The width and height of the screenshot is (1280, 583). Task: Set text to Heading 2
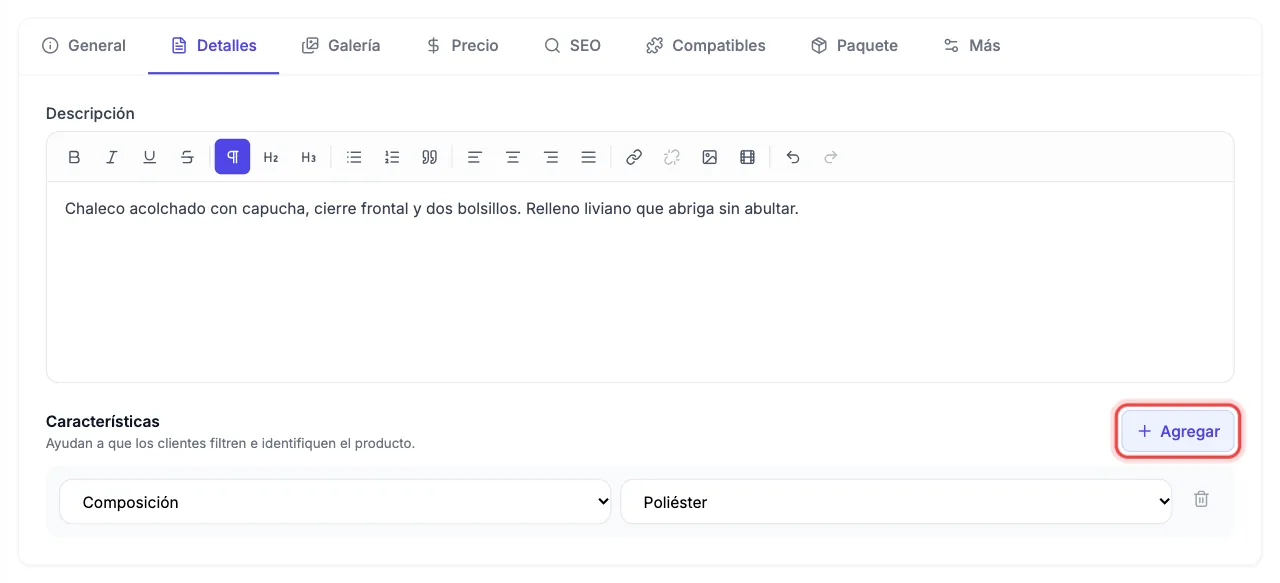[271, 157]
